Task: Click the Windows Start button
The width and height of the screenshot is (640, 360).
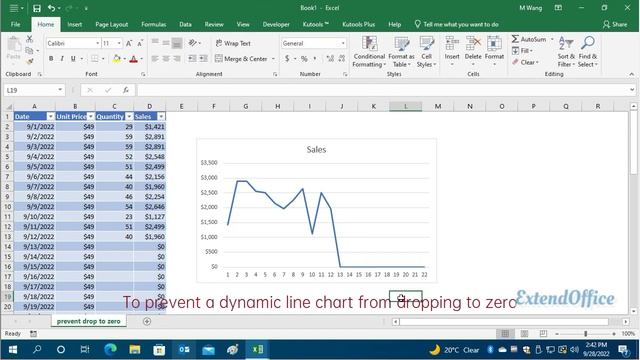Action: [13, 349]
